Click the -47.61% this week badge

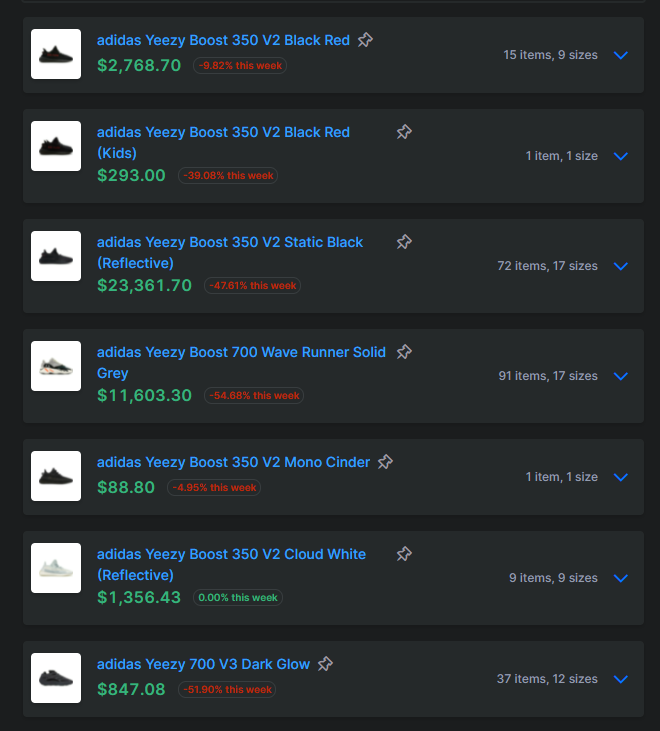click(253, 286)
